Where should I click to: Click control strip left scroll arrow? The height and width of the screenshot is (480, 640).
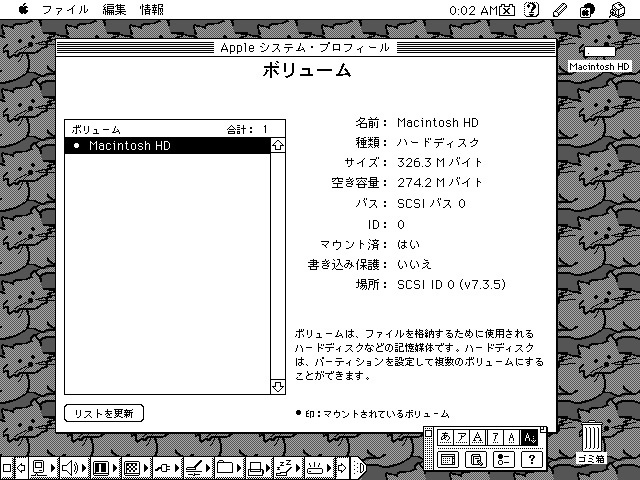coord(21,468)
